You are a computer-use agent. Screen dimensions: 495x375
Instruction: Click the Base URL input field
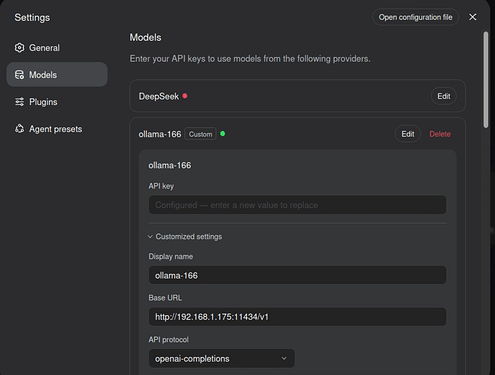pyautogui.click(x=297, y=317)
